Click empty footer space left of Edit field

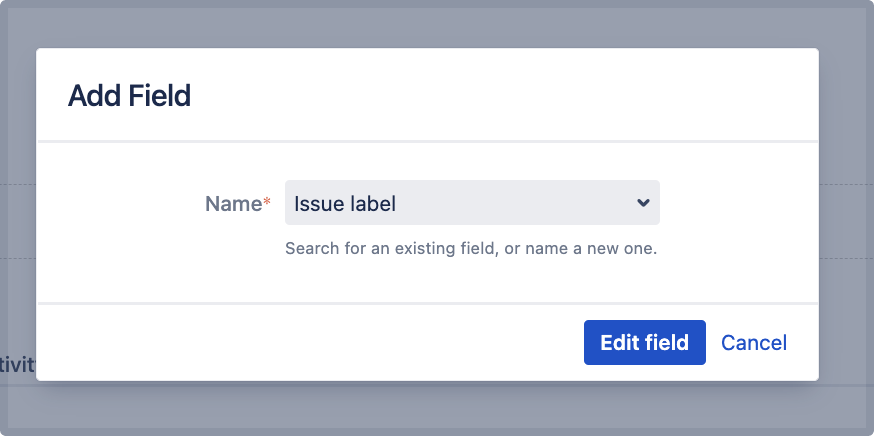coord(300,343)
